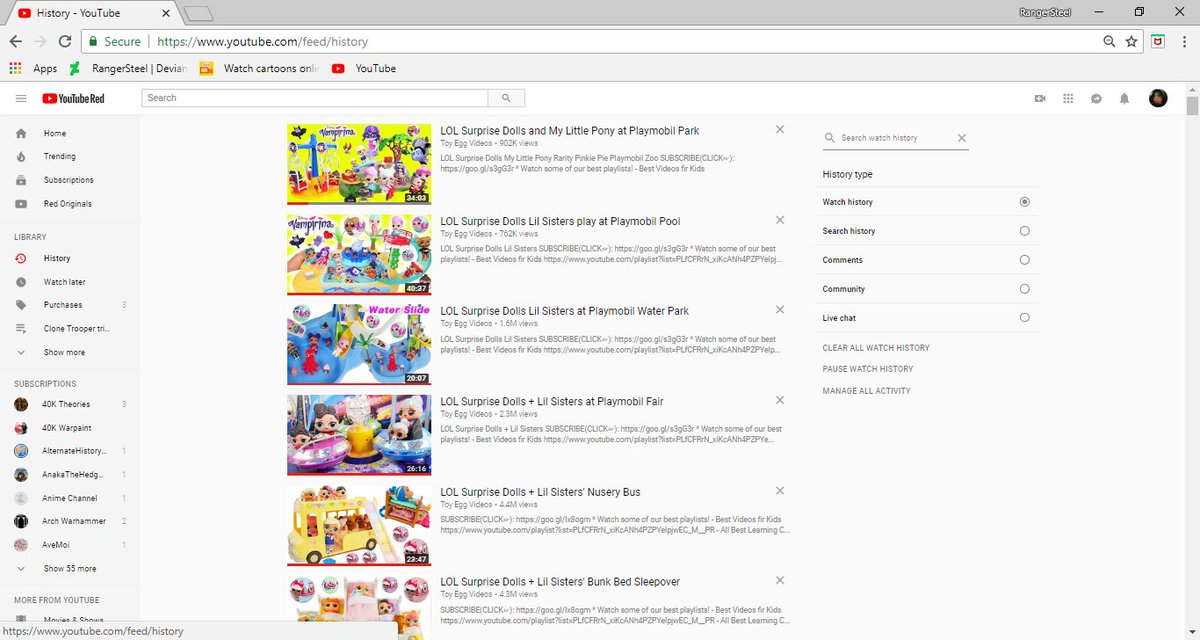The height and width of the screenshot is (640, 1200).
Task: Select Comments radio button
Action: [1024, 260]
